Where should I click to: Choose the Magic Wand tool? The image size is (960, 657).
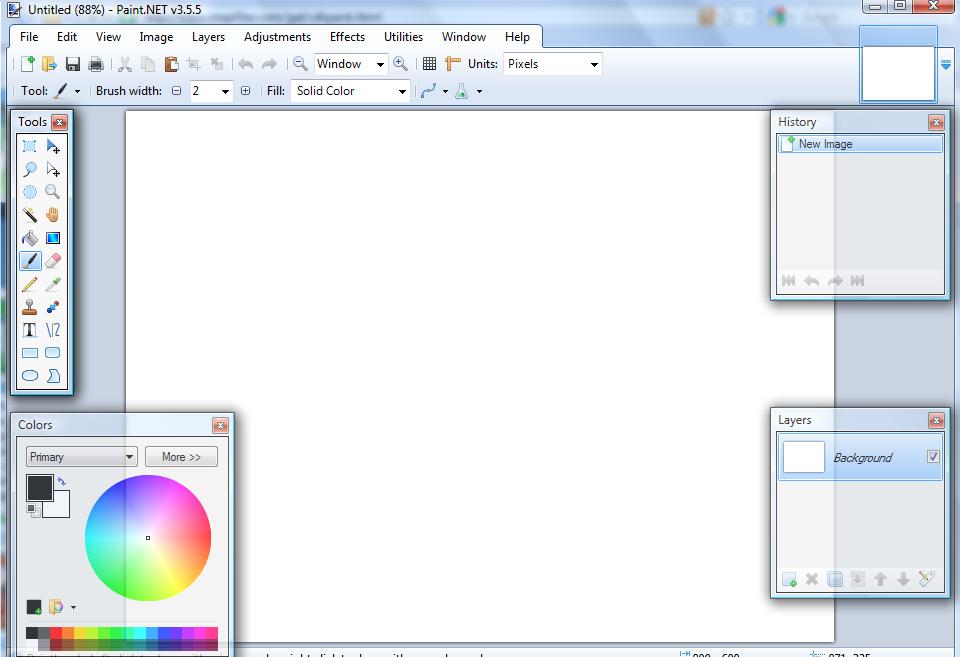tap(30, 215)
